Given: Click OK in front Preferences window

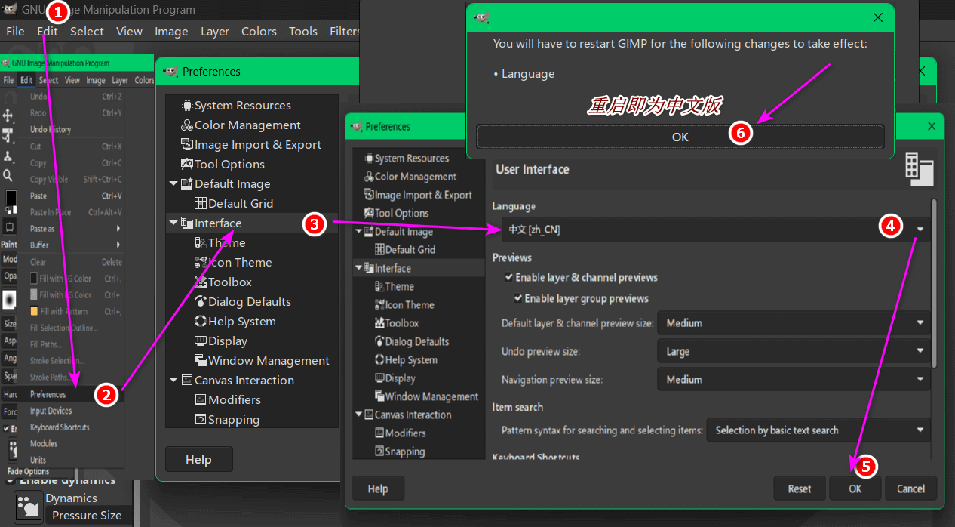Looking at the screenshot, I should pyautogui.click(x=855, y=489).
